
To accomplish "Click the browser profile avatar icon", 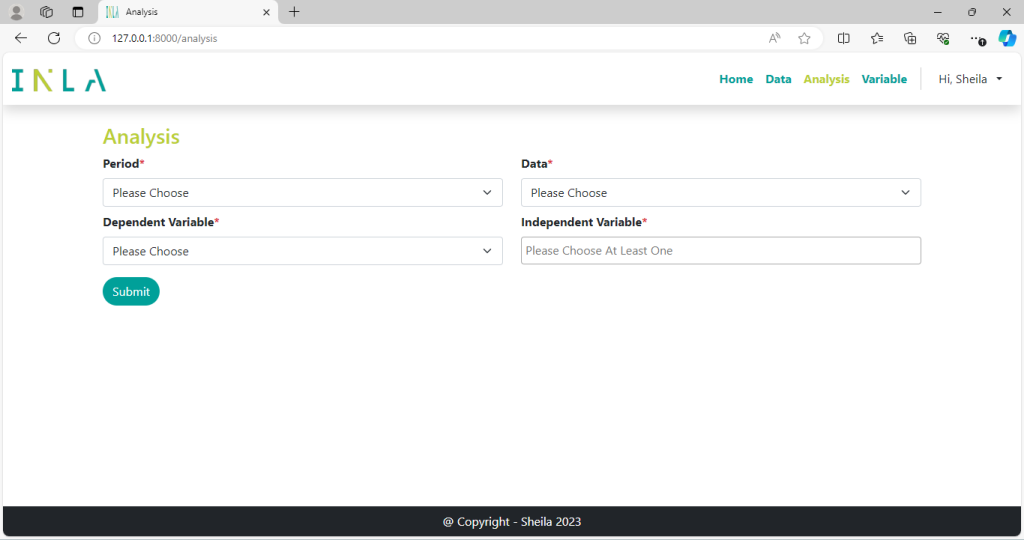I will pyautogui.click(x=16, y=12).
